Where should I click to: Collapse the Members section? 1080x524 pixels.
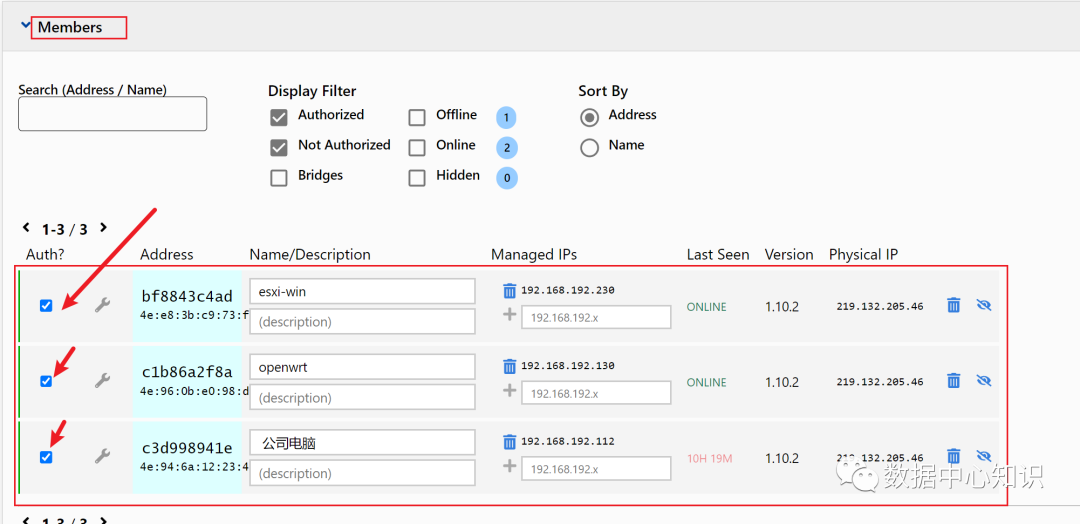(26, 27)
